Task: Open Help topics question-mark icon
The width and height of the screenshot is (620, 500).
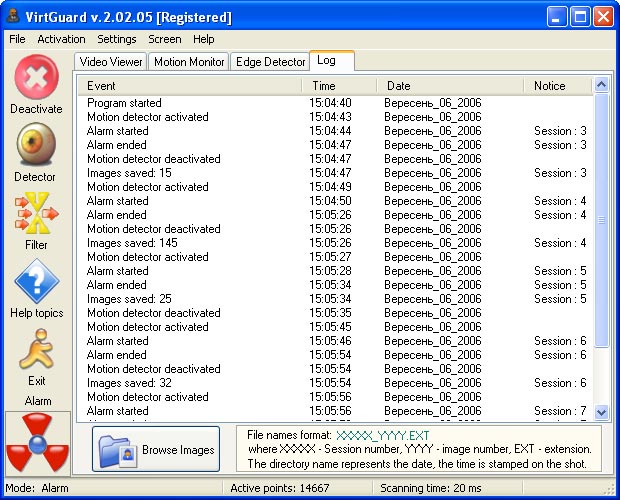Action: pos(37,281)
